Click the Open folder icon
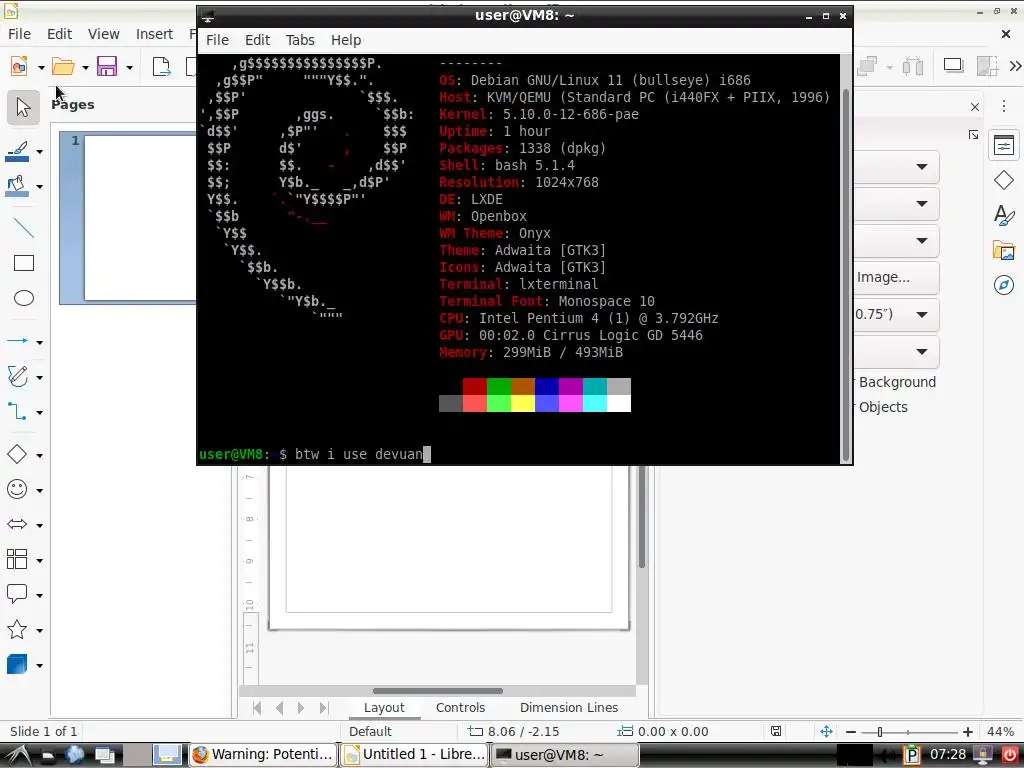 pos(63,67)
